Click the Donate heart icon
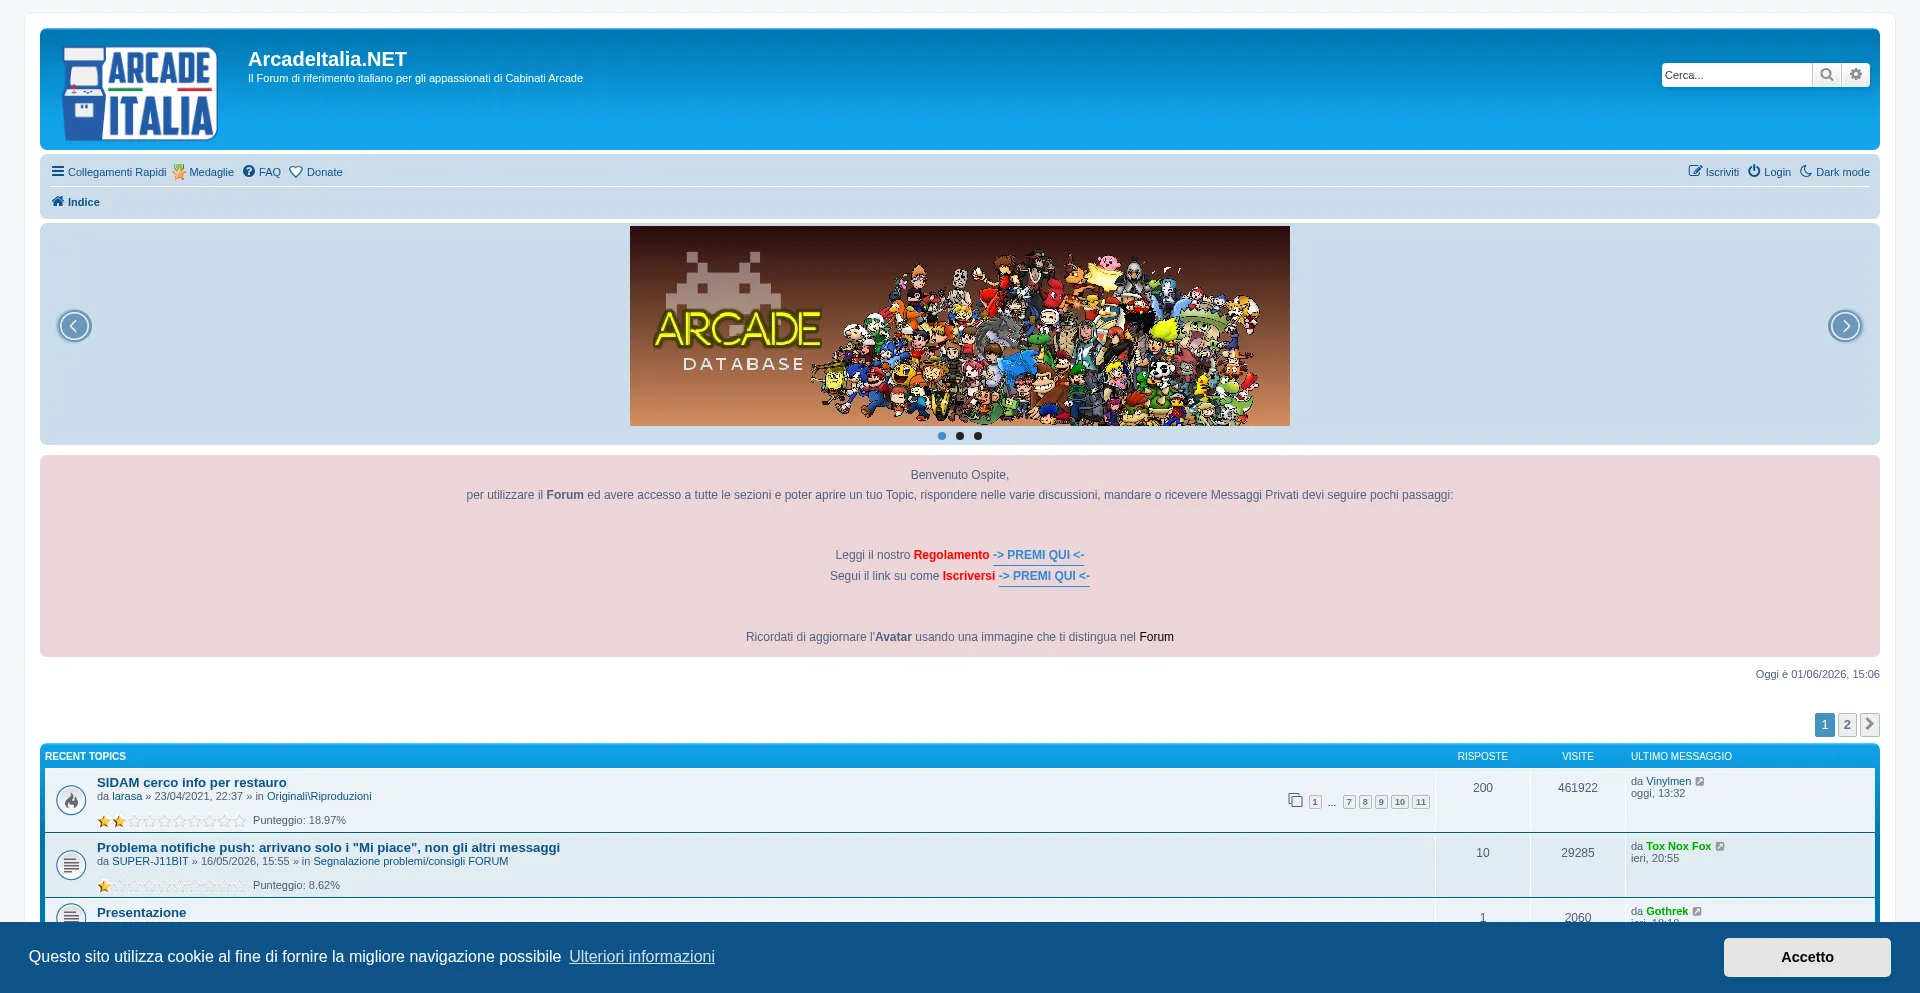 [x=296, y=172]
